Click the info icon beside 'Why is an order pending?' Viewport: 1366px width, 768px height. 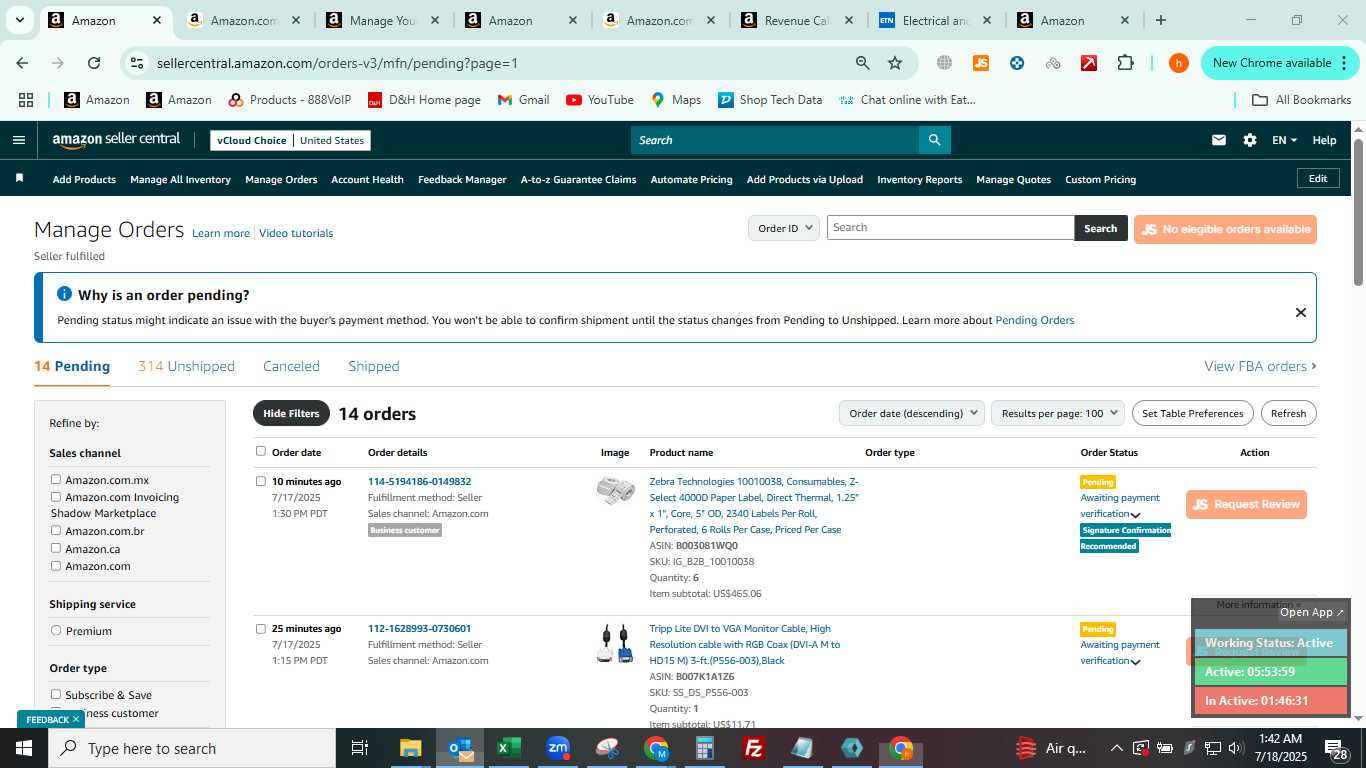(x=64, y=294)
